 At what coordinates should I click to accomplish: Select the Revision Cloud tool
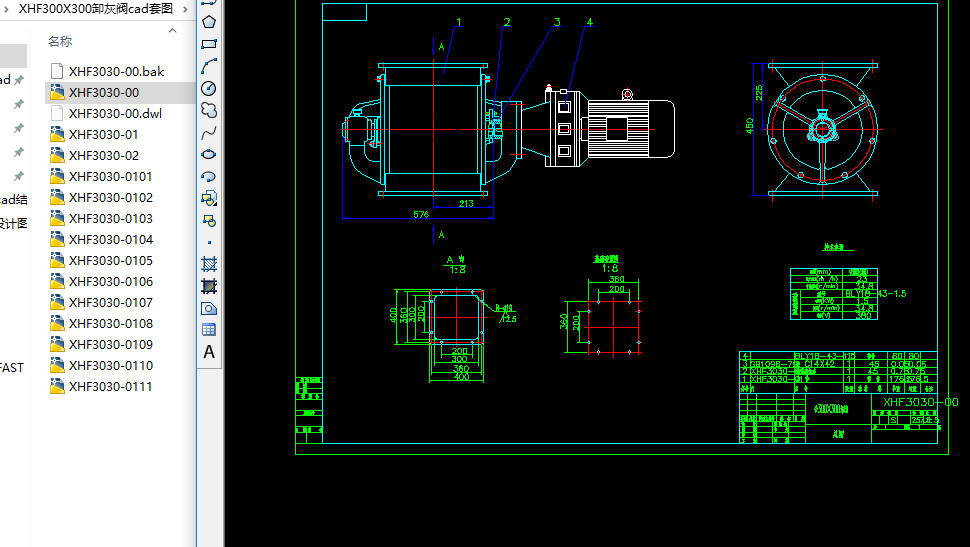pos(209,110)
